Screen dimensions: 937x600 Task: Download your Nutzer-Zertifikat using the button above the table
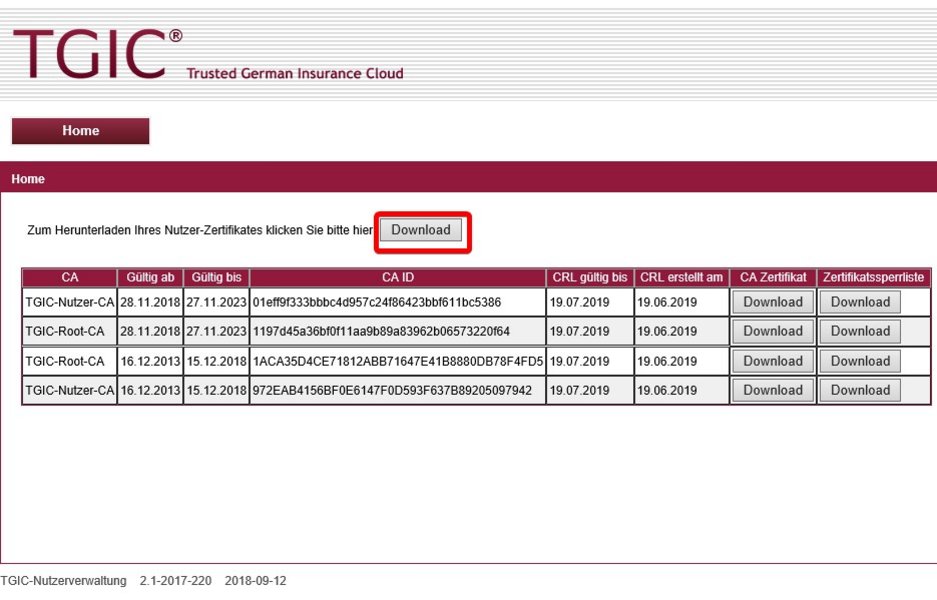(421, 230)
